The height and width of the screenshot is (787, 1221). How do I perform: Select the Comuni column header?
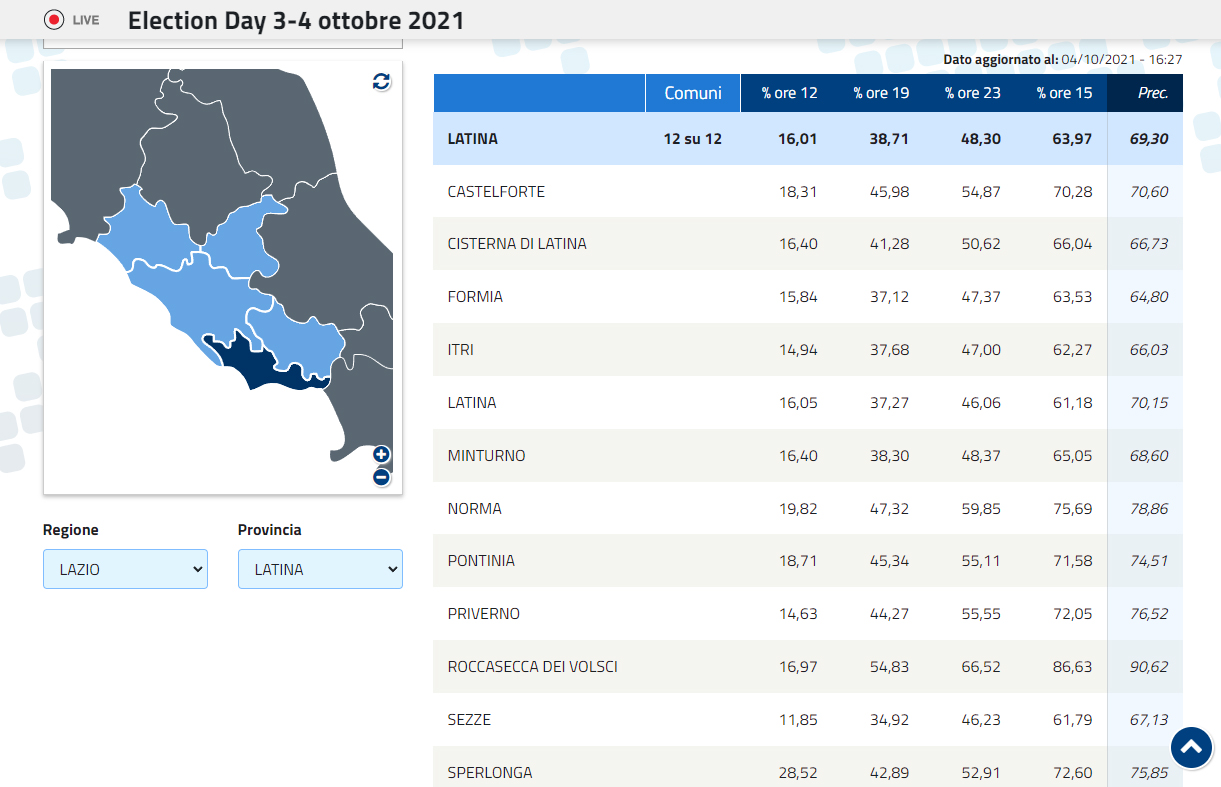tap(693, 93)
